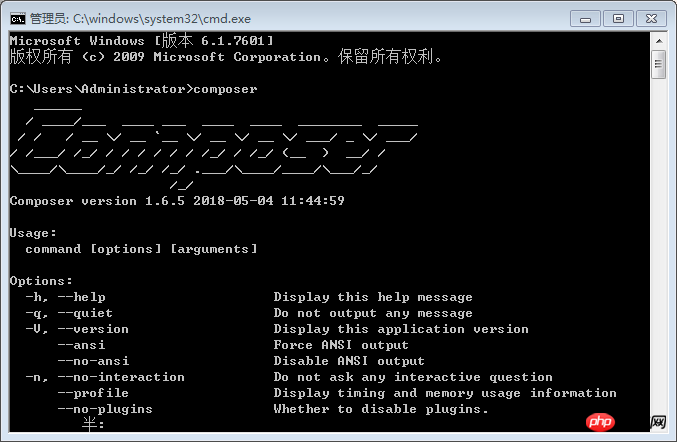This screenshot has width=677, height=442.
Task: Close the cmd.exe window
Action: (651, 19)
